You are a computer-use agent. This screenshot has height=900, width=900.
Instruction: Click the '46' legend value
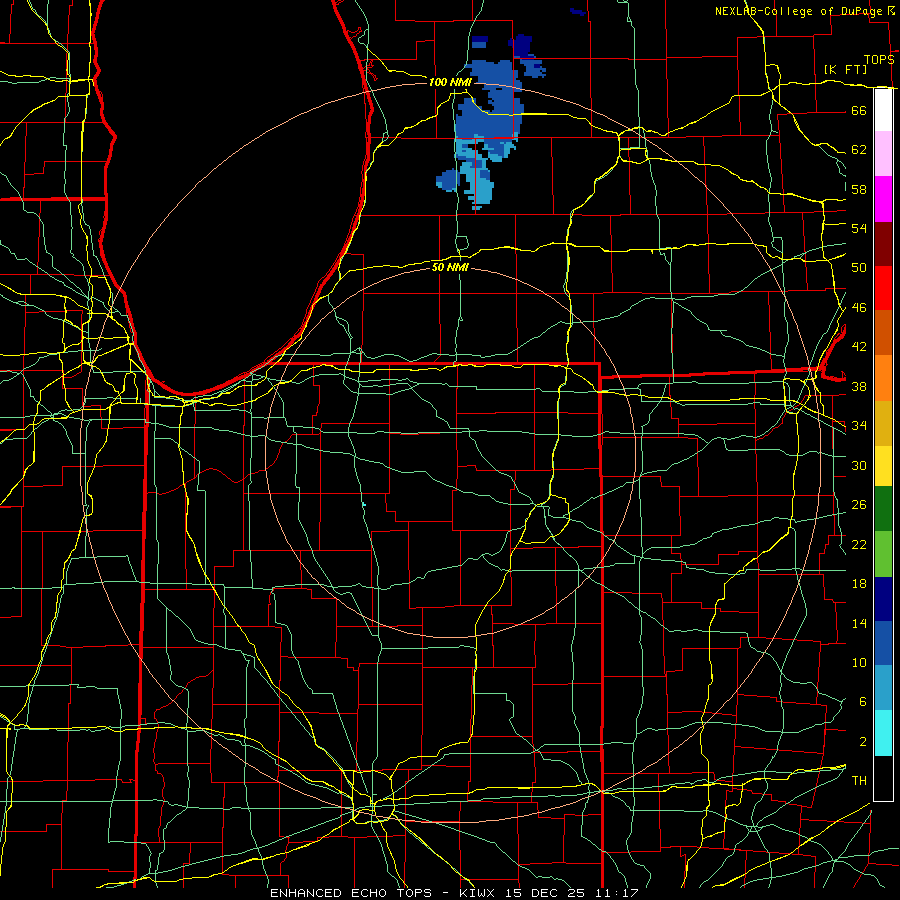tap(859, 308)
